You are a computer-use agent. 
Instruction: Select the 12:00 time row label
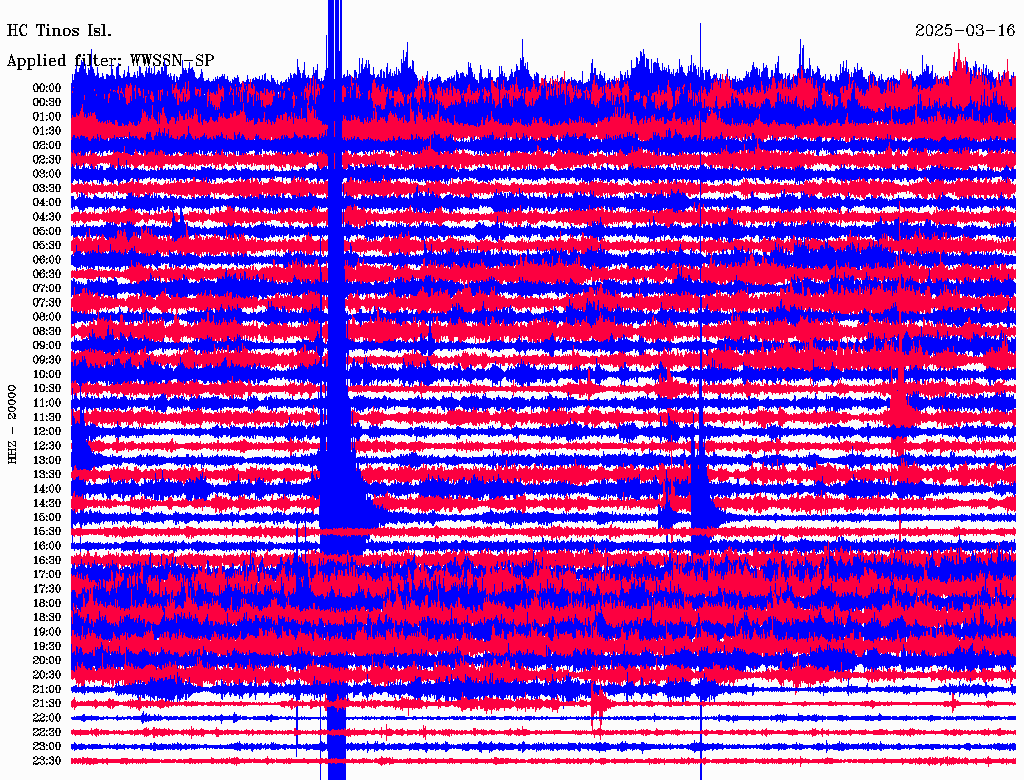click(x=47, y=432)
